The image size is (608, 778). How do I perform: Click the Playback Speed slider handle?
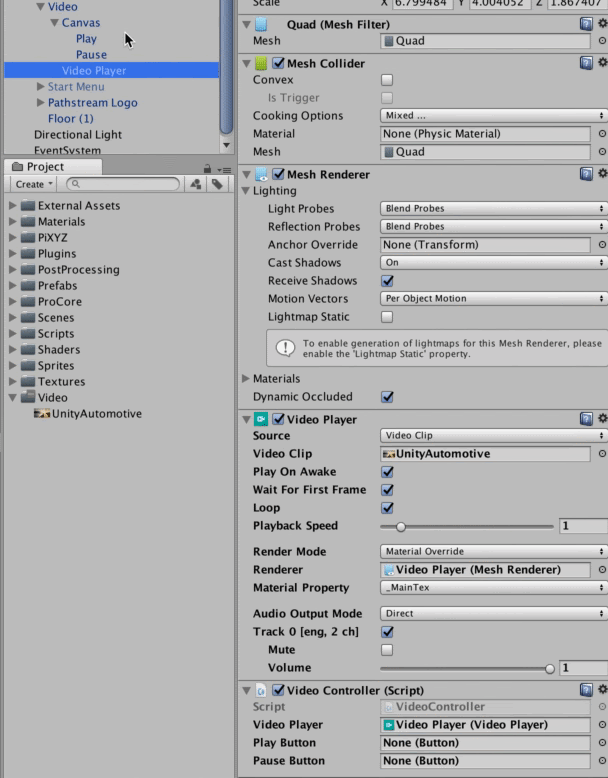click(401, 526)
